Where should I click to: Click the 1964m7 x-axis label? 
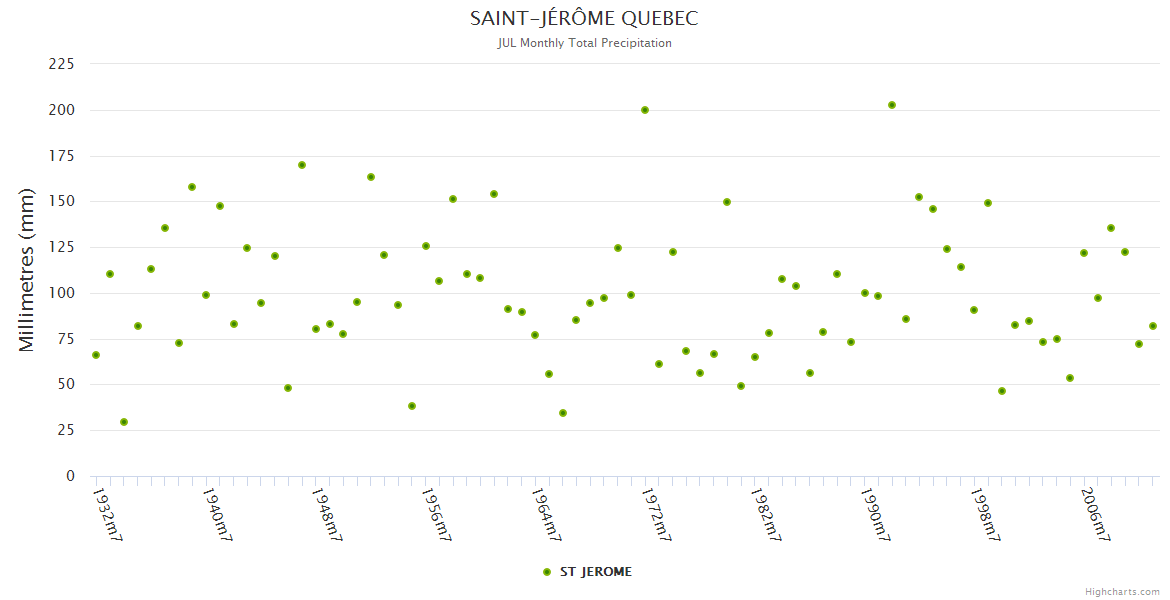click(545, 515)
